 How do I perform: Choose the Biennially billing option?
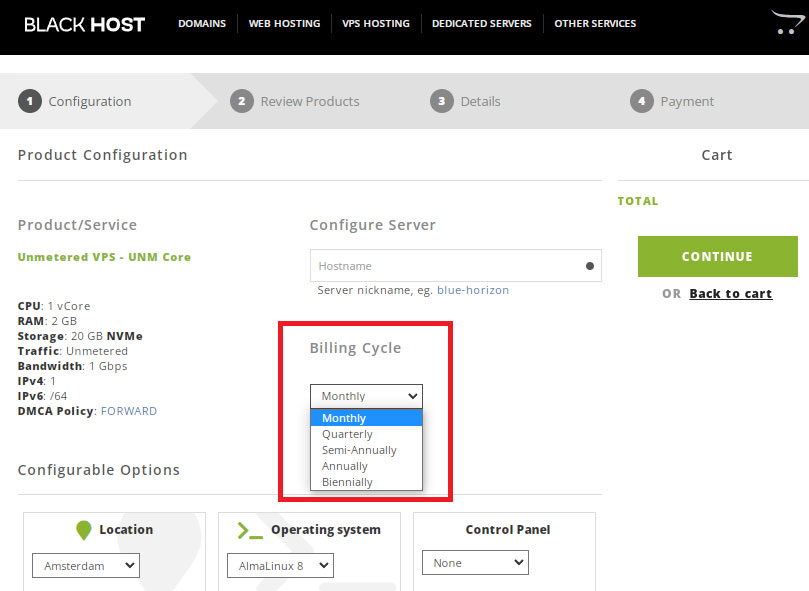(x=366, y=482)
